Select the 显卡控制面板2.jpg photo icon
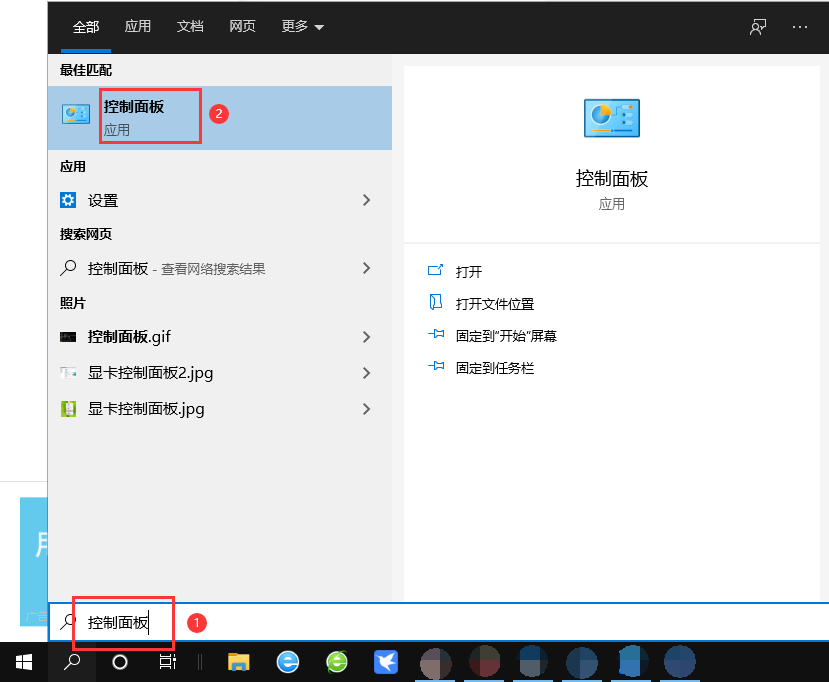This screenshot has height=682, width=829. tap(68, 373)
